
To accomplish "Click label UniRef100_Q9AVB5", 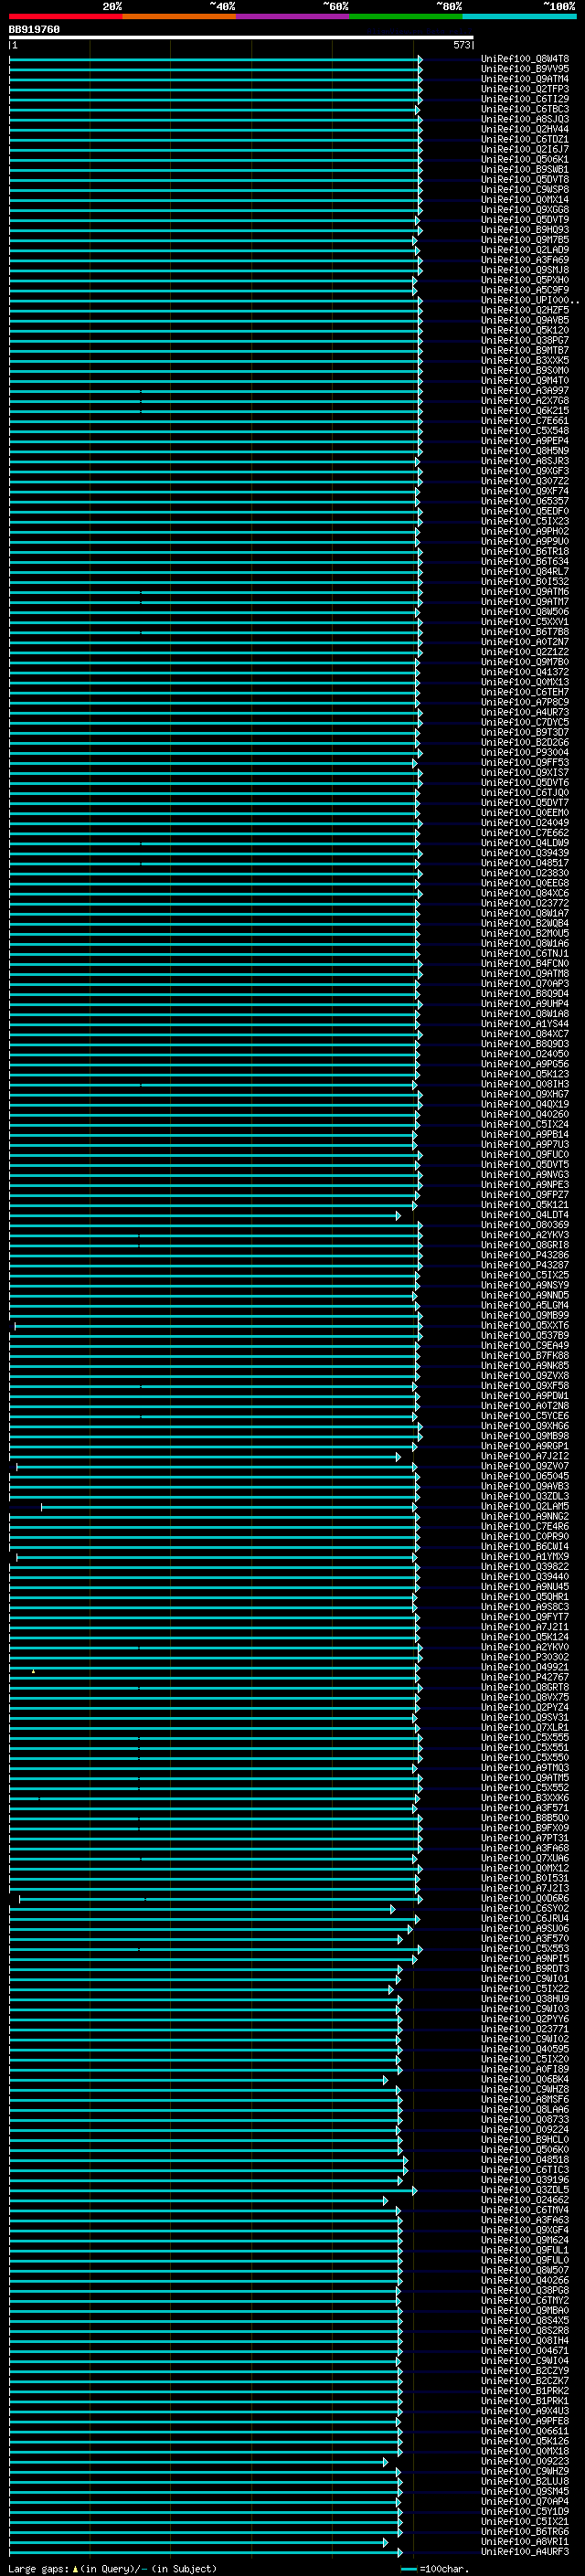I will pyautogui.click(x=525, y=320).
